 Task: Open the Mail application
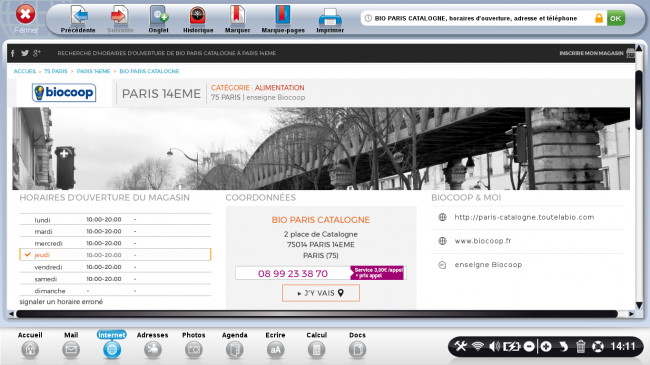(71, 345)
